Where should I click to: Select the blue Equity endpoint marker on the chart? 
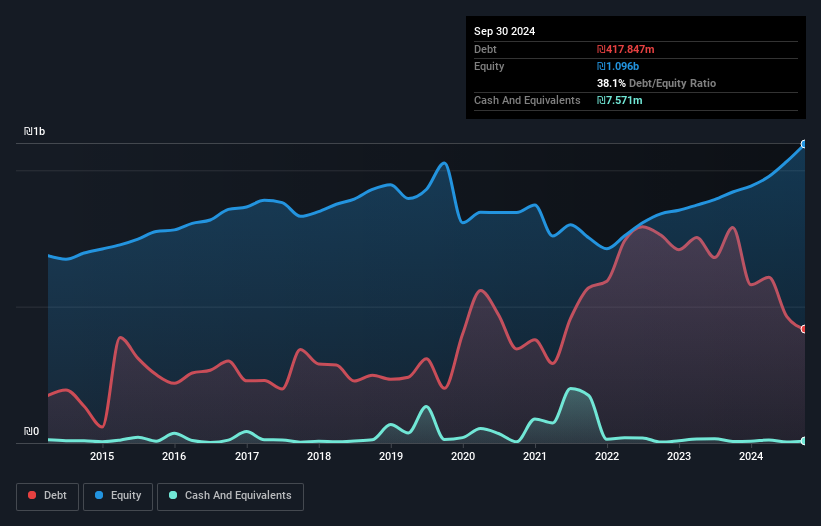click(x=804, y=144)
